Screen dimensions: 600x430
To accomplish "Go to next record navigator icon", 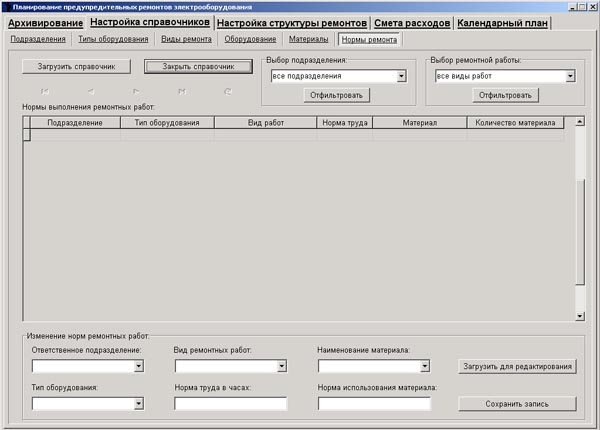I will pos(136,91).
